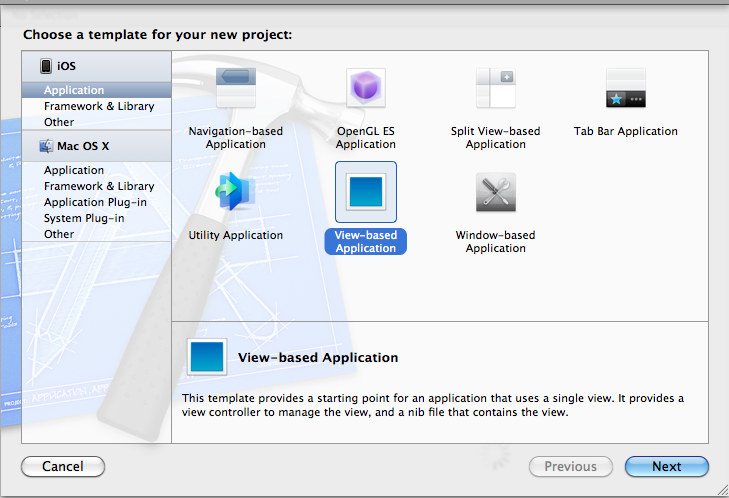This screenshot has height=498, width=729.
Task: Open Framework & Library under iOS
Action: 97,106
